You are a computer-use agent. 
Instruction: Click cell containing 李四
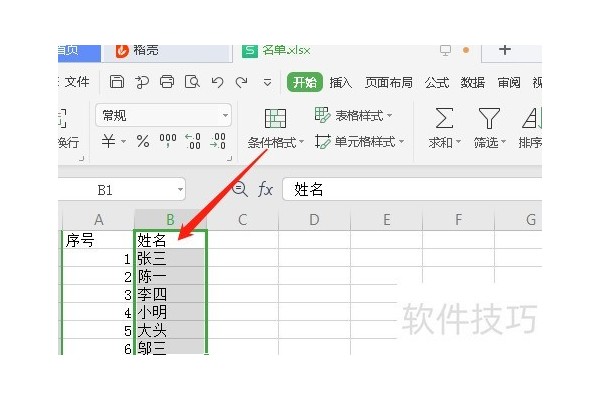(x=170, y=294)
